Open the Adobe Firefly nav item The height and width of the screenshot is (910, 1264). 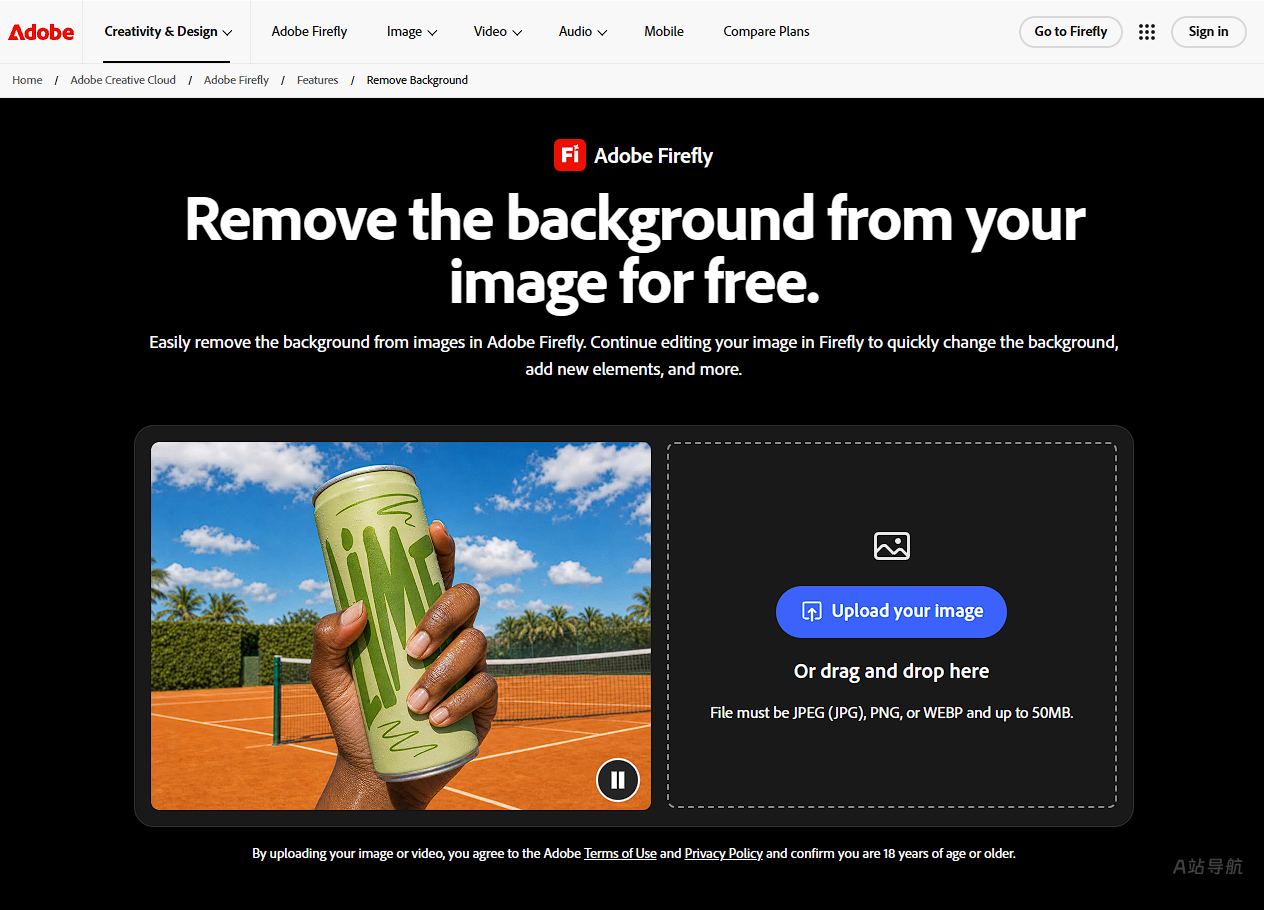point(309,32)
